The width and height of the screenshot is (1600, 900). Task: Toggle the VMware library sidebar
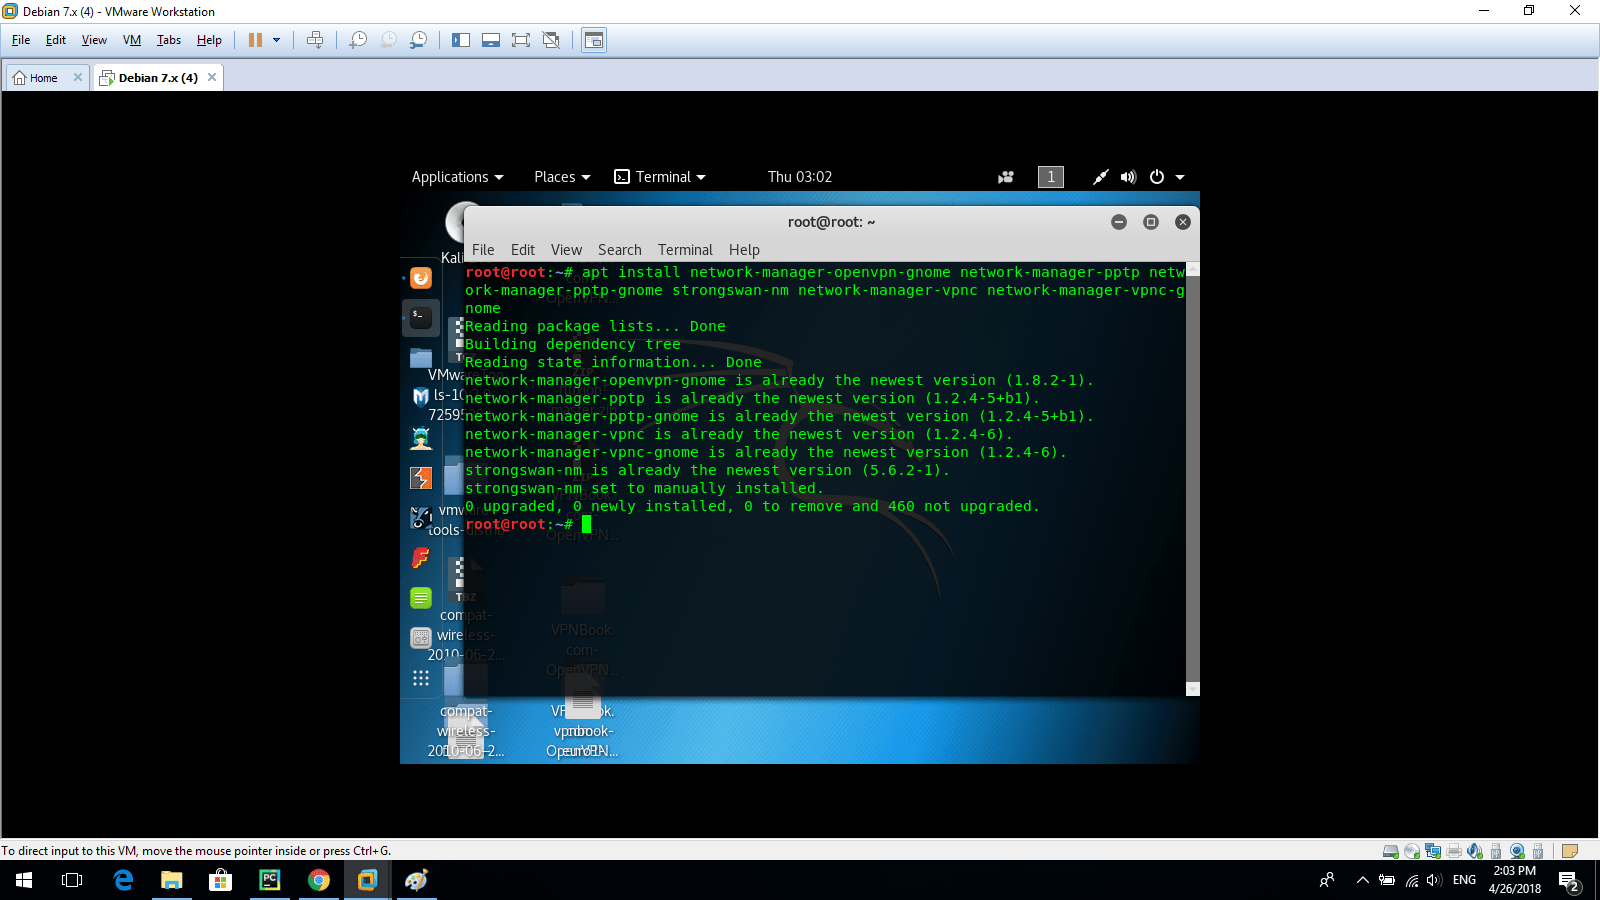coord(461,40)
